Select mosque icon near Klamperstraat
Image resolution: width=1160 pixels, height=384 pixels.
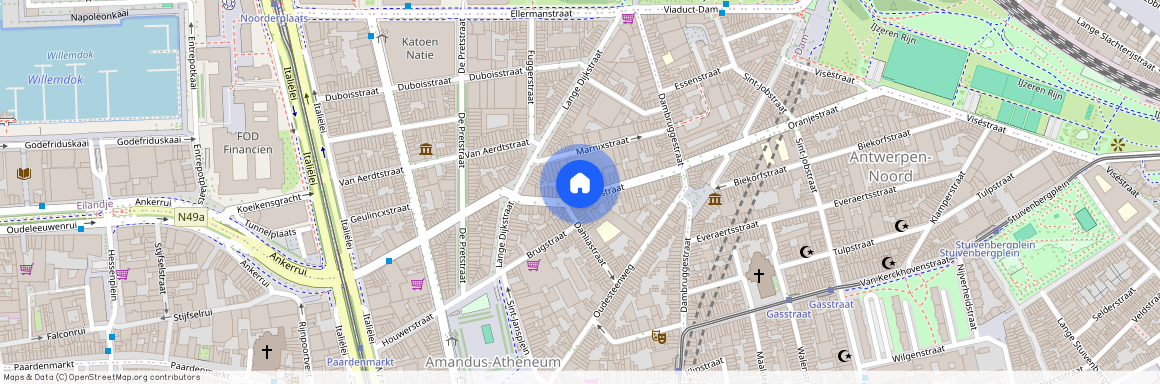click(x=901, y=226)
